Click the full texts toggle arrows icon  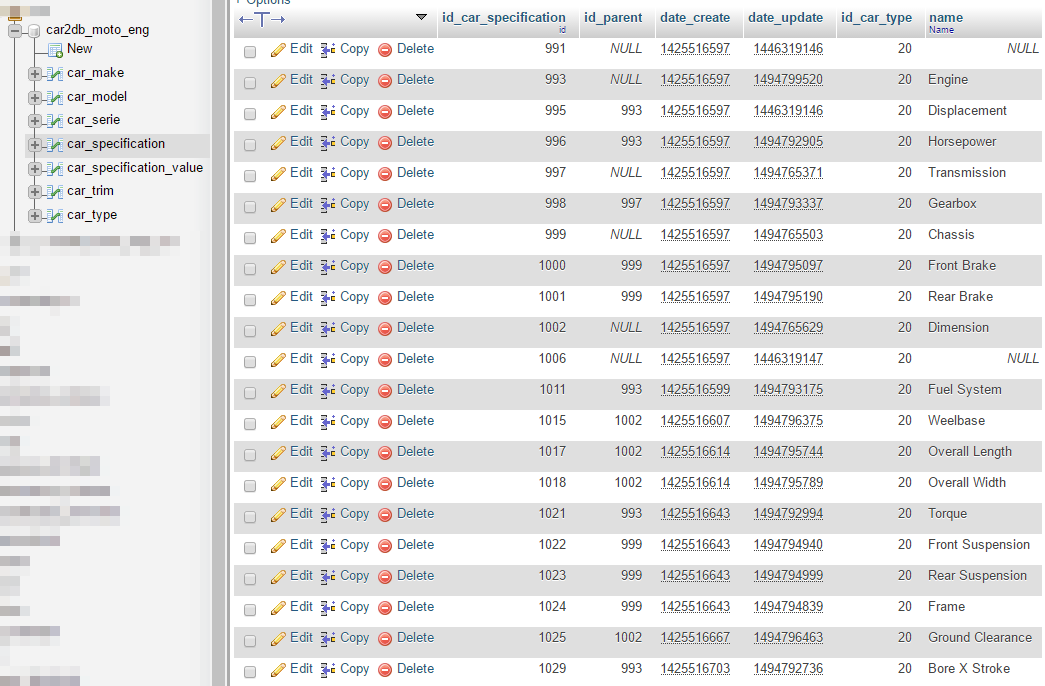[262, 20]
